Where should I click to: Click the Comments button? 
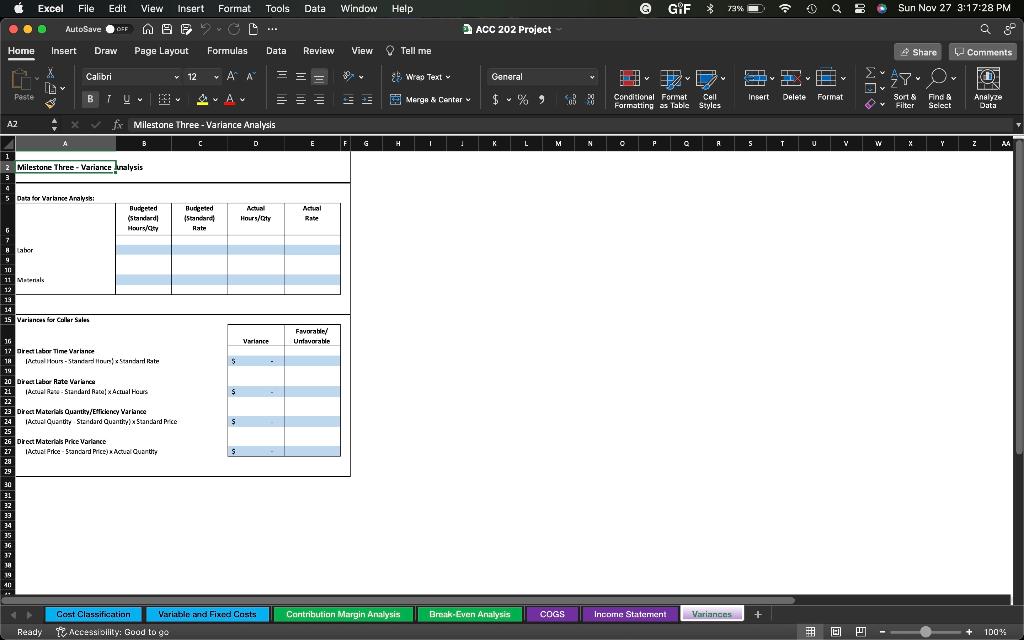pos(982,50)
